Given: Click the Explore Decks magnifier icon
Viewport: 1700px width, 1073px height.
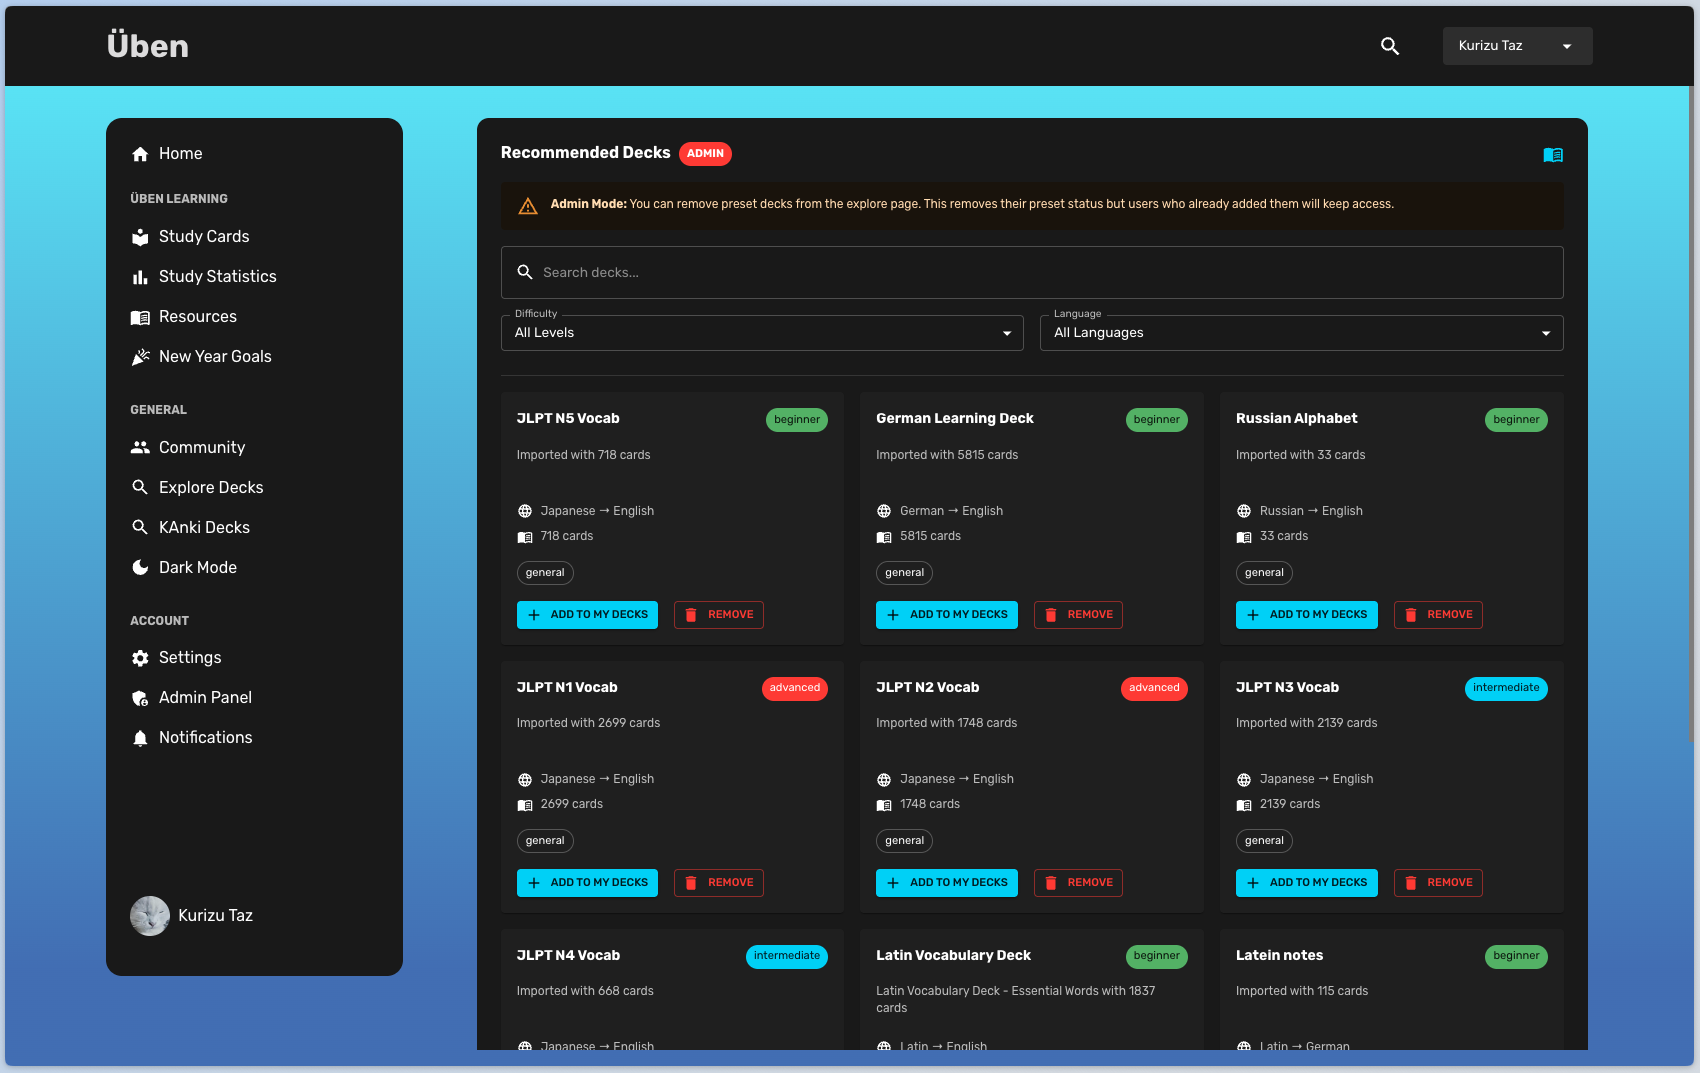Looking at the screenshot, I should tap(140, 488).
